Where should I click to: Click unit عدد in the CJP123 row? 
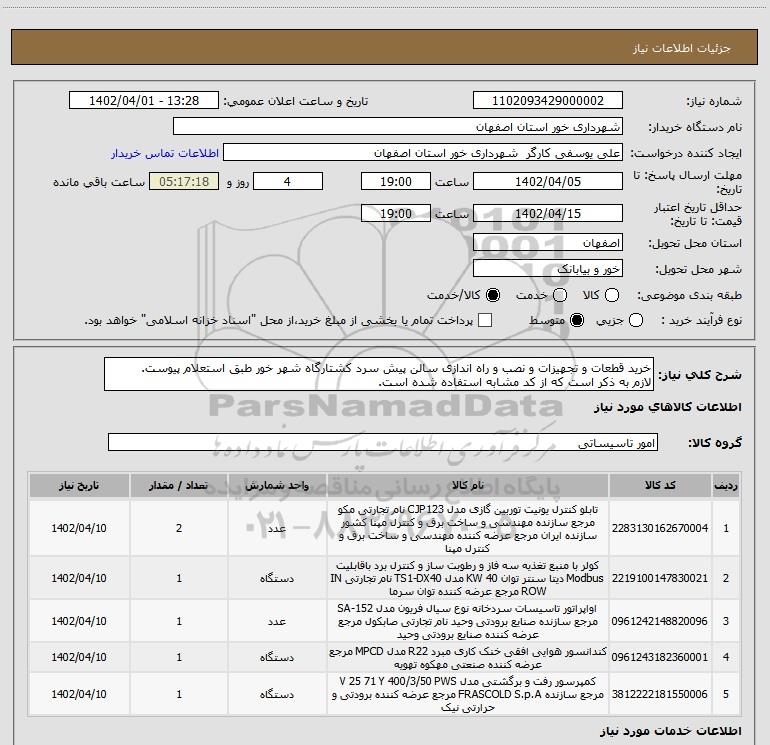coord(277,528)
